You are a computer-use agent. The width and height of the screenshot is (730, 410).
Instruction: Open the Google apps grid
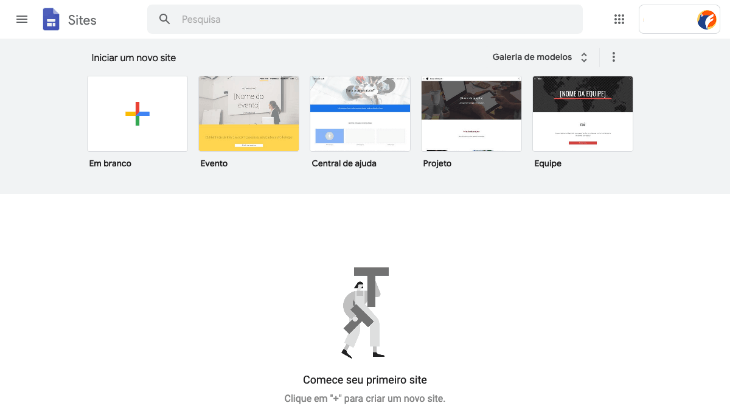(619, 19)
